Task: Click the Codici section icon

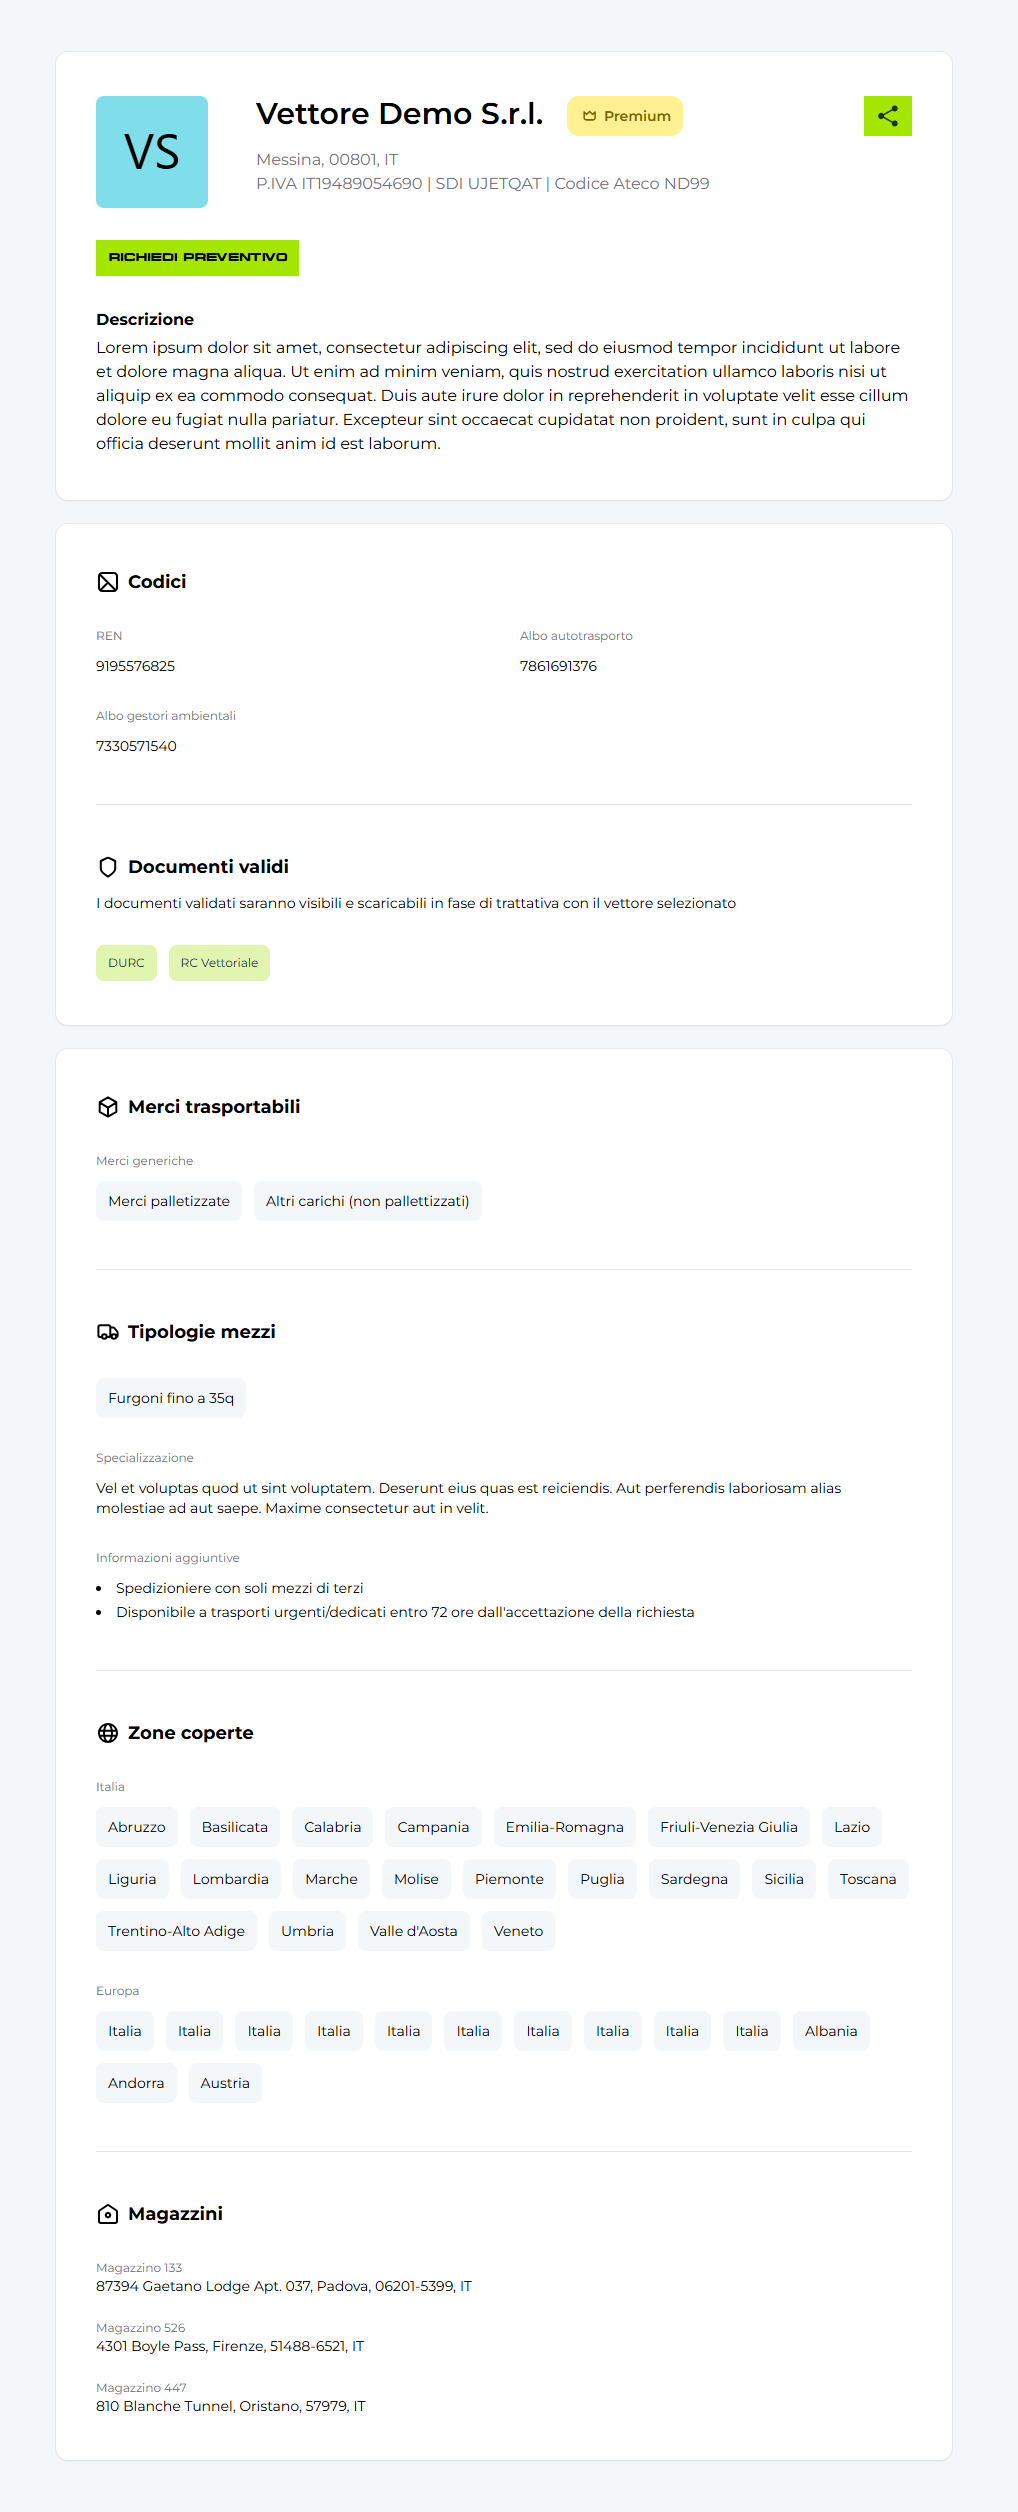Action: (108, 582)
